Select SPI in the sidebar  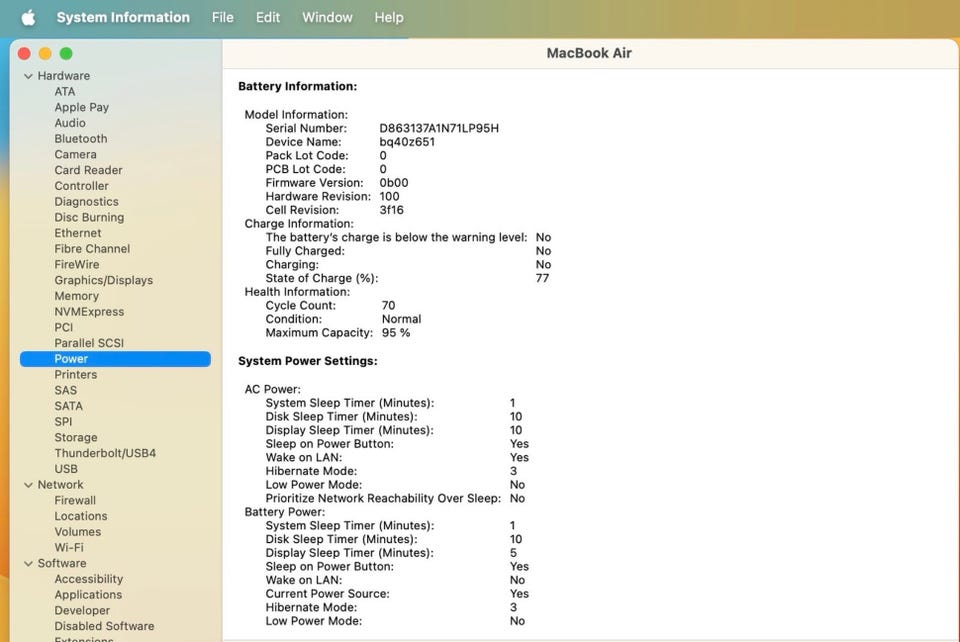[63, 422]
